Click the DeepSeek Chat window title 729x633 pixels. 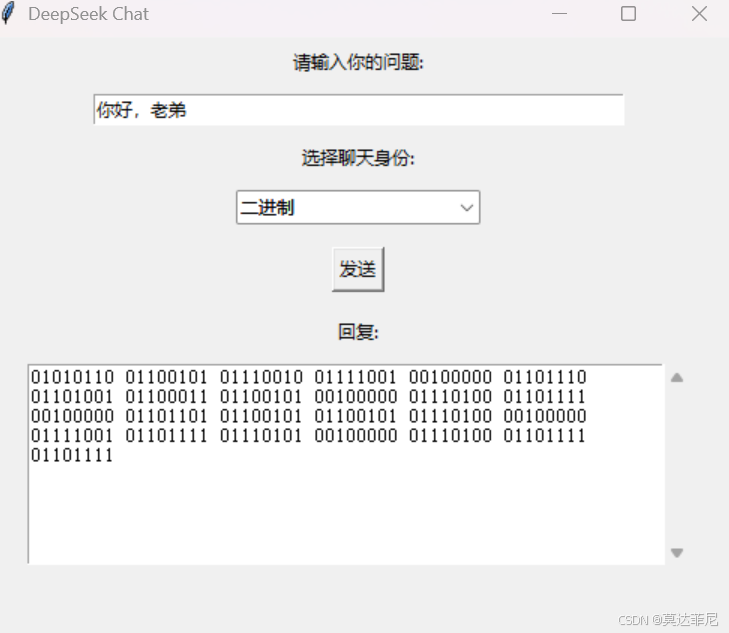88,14
